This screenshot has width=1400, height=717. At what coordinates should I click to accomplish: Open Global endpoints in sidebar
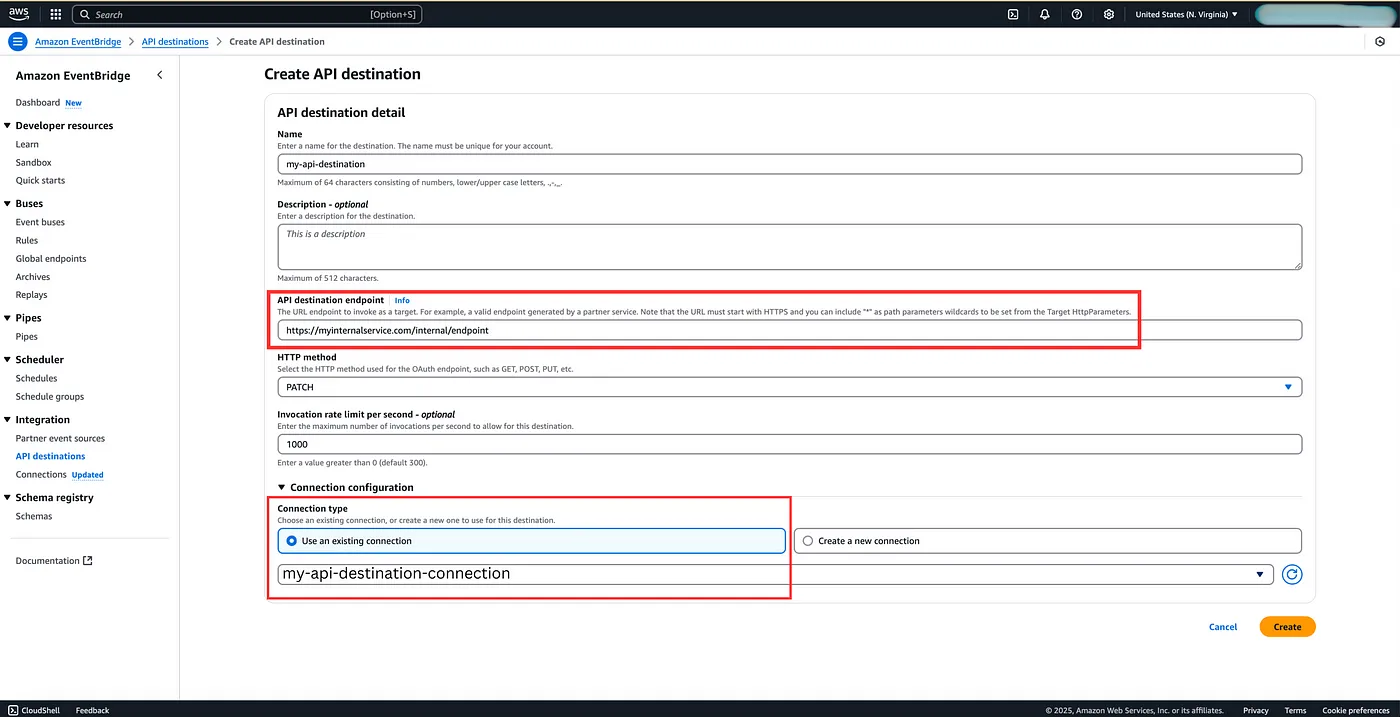coord(51,259)
